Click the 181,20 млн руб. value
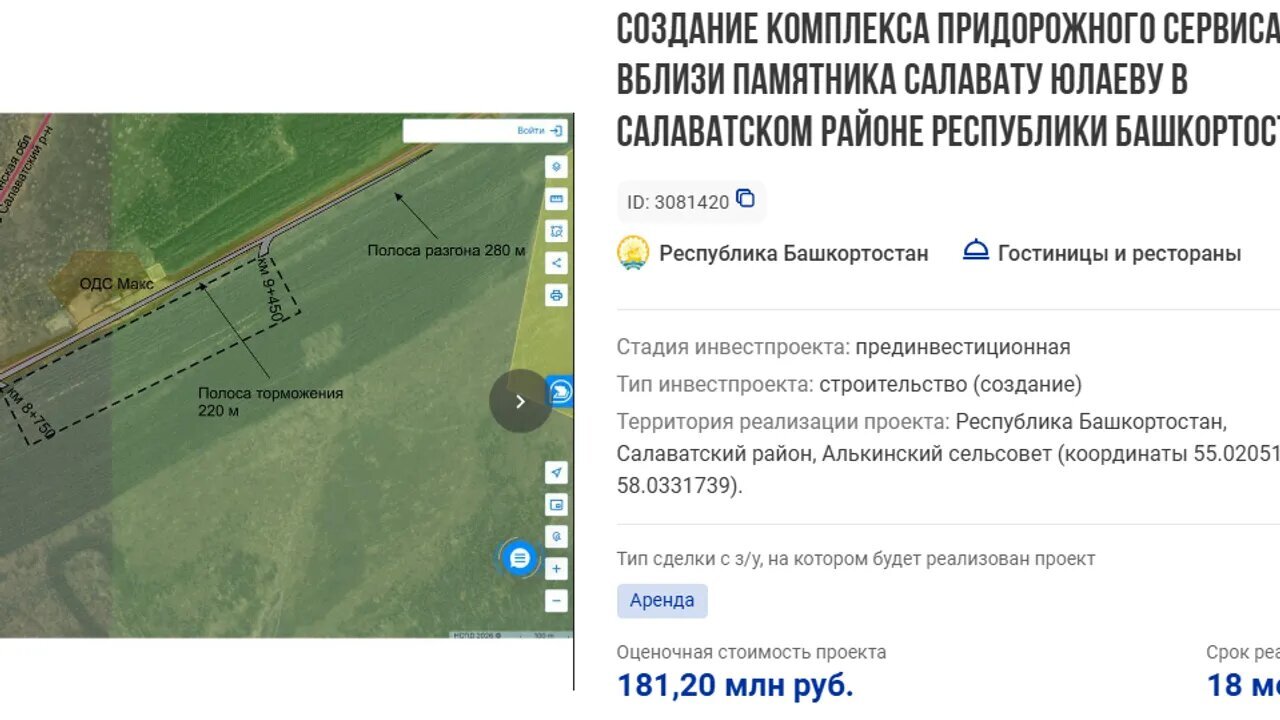Image resolution: width=1280 pixels, height=720 pixels. click(x=735, y=686)
